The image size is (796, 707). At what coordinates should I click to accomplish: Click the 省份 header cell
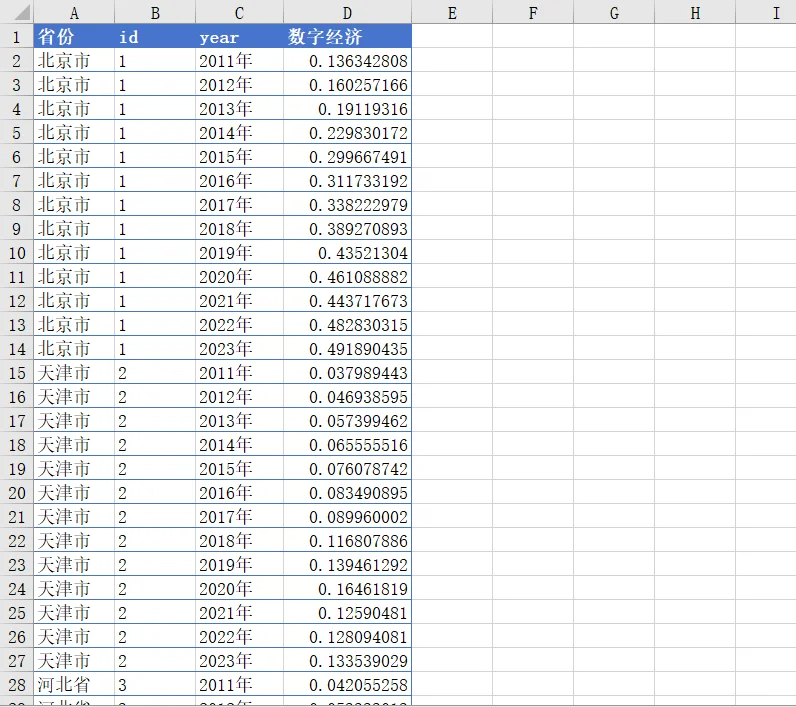(x=74, y=37)
